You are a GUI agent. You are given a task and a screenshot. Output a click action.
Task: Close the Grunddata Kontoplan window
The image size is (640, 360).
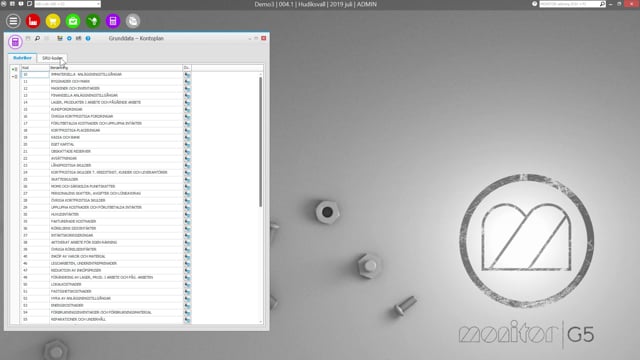click(x=264, y=38)
